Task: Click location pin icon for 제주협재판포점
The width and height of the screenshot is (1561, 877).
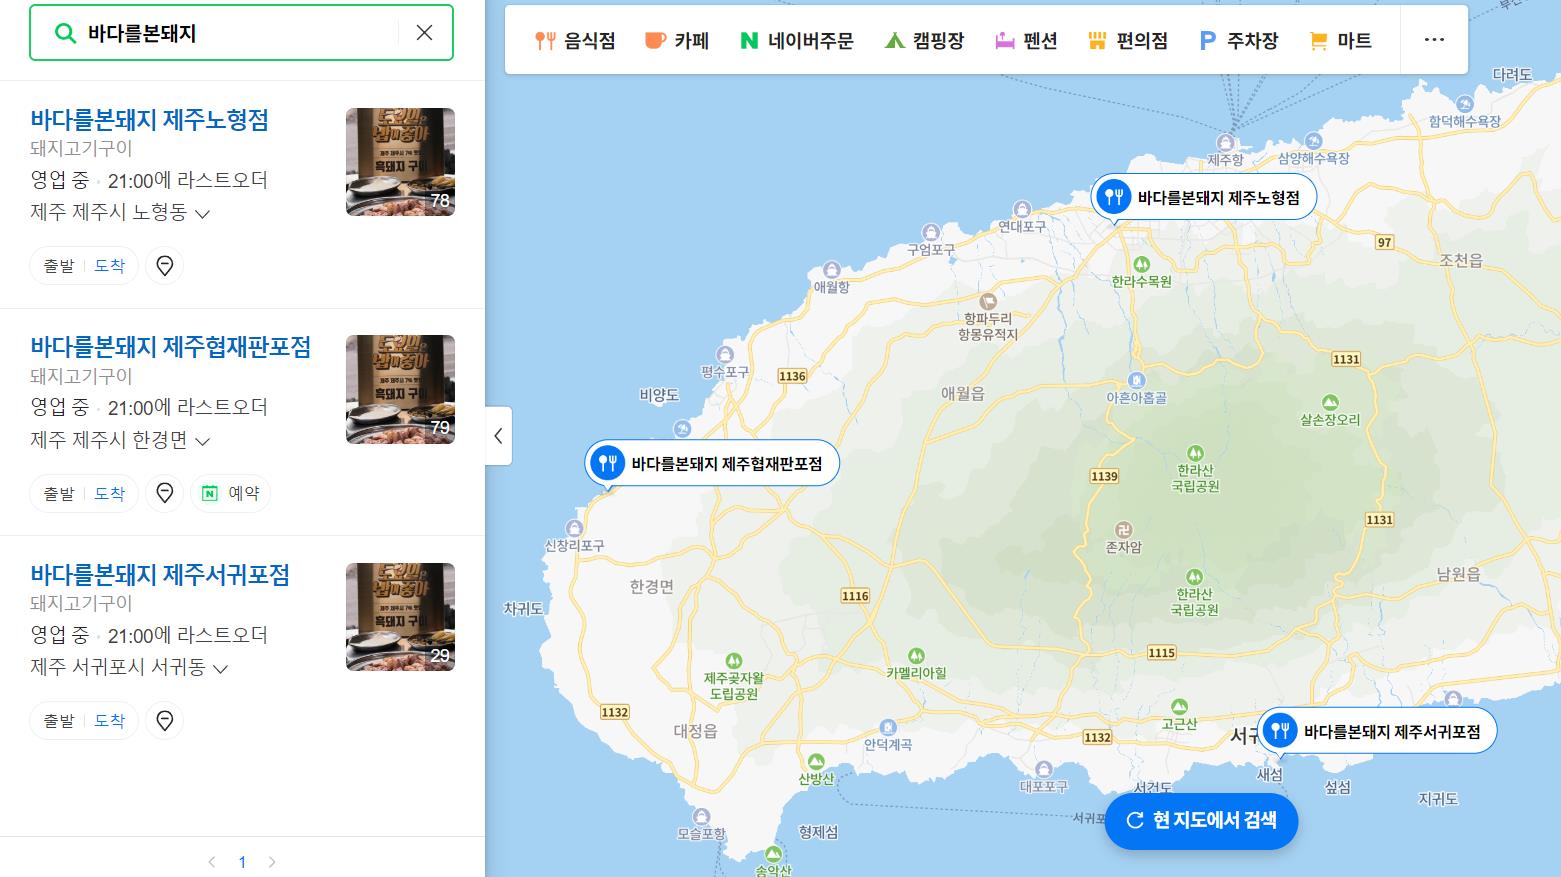Action: 165,494
